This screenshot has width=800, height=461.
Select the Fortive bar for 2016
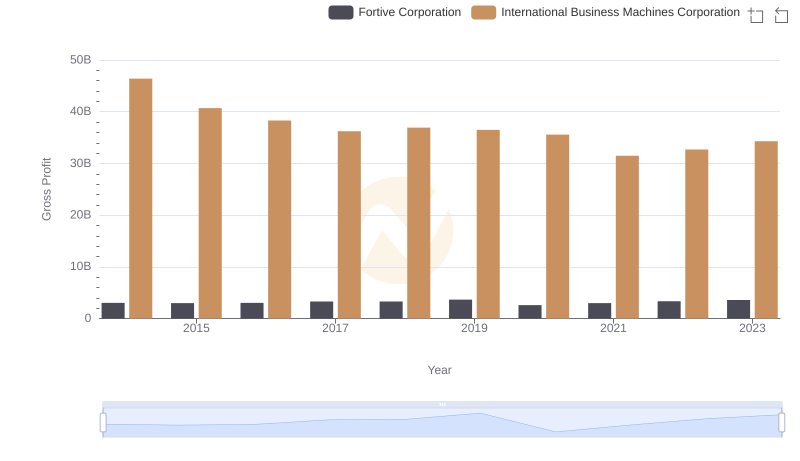[252, 311]
